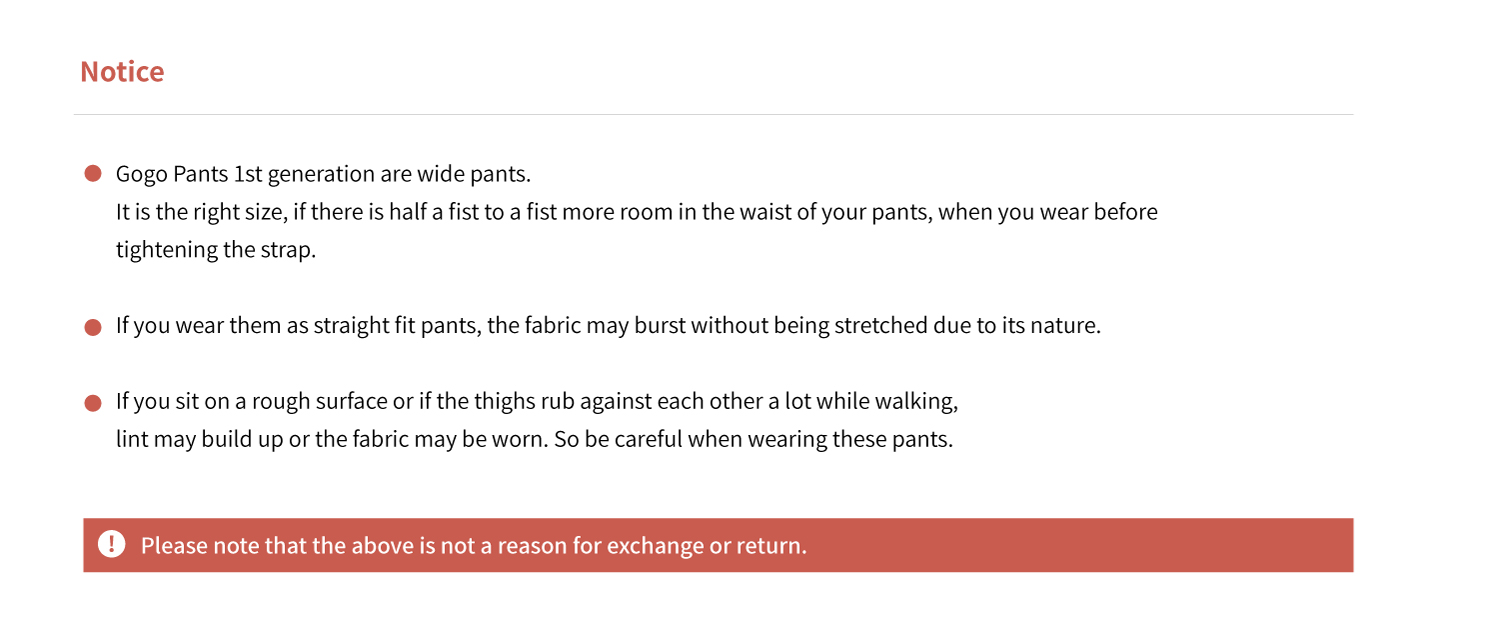Image resolution: width=1500 pixels, height=636 pixels.
Task: Click the bullet before the rough surface note
Action: [93, 403]
